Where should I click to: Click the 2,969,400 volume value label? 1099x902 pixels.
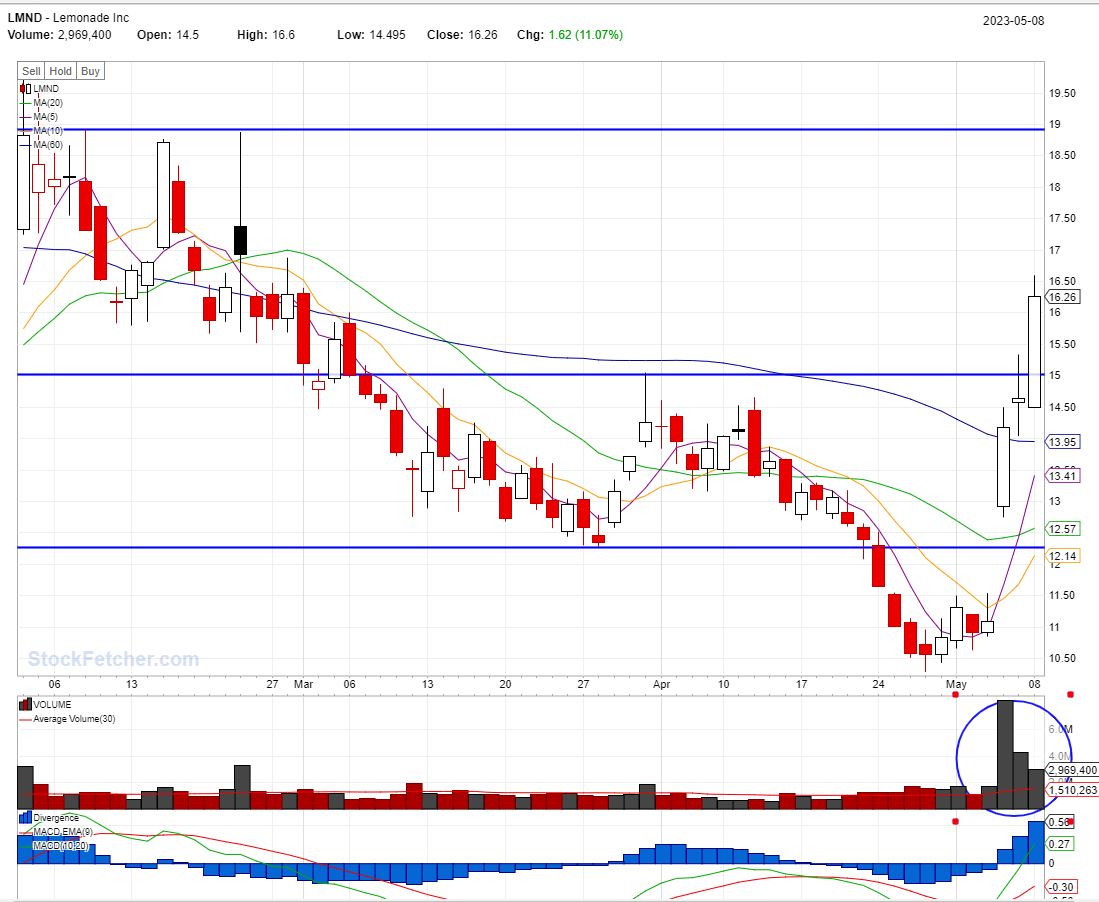[1072, 770]
